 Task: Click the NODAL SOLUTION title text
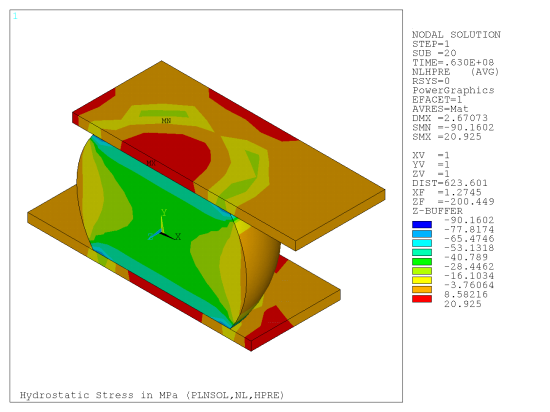click(456, 35)
